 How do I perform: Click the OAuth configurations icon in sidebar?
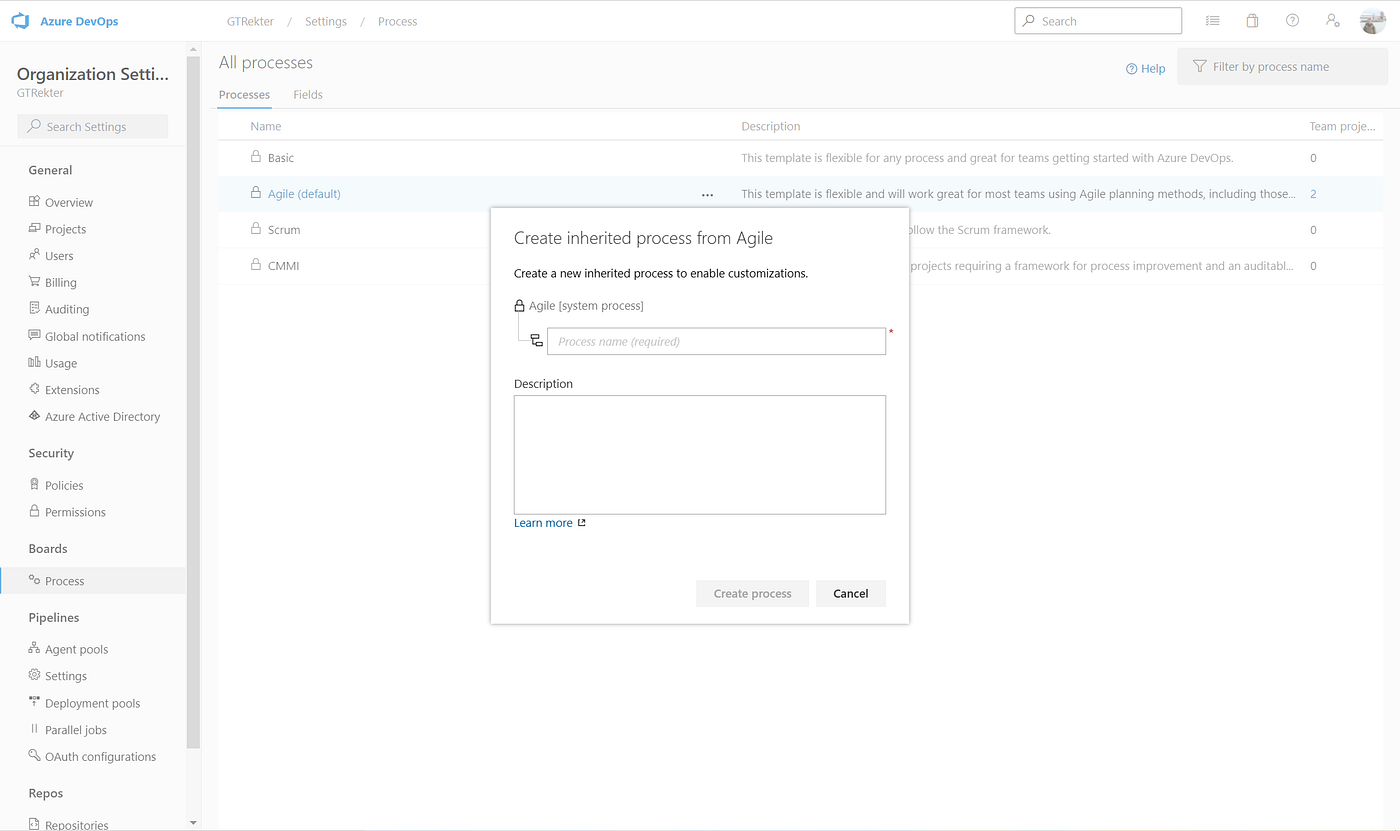point(34,756)
